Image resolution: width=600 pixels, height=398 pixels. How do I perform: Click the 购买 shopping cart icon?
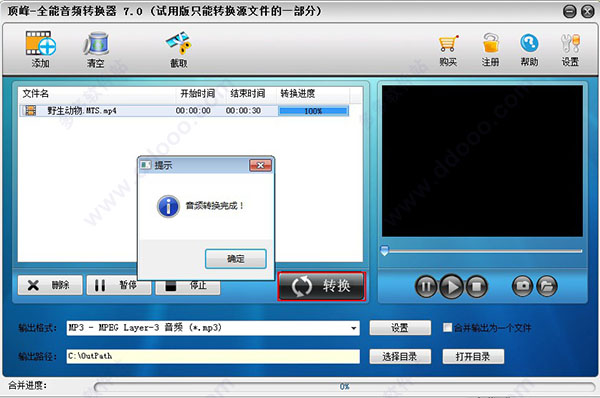tap(448, 50)
